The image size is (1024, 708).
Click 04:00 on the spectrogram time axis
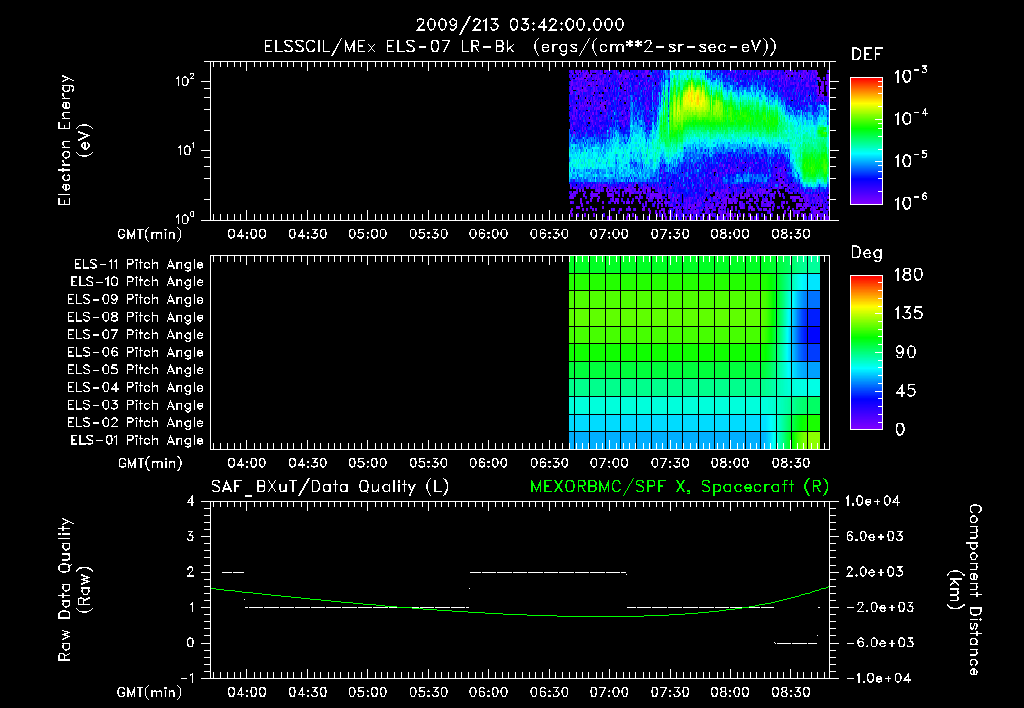click(246, 234)
